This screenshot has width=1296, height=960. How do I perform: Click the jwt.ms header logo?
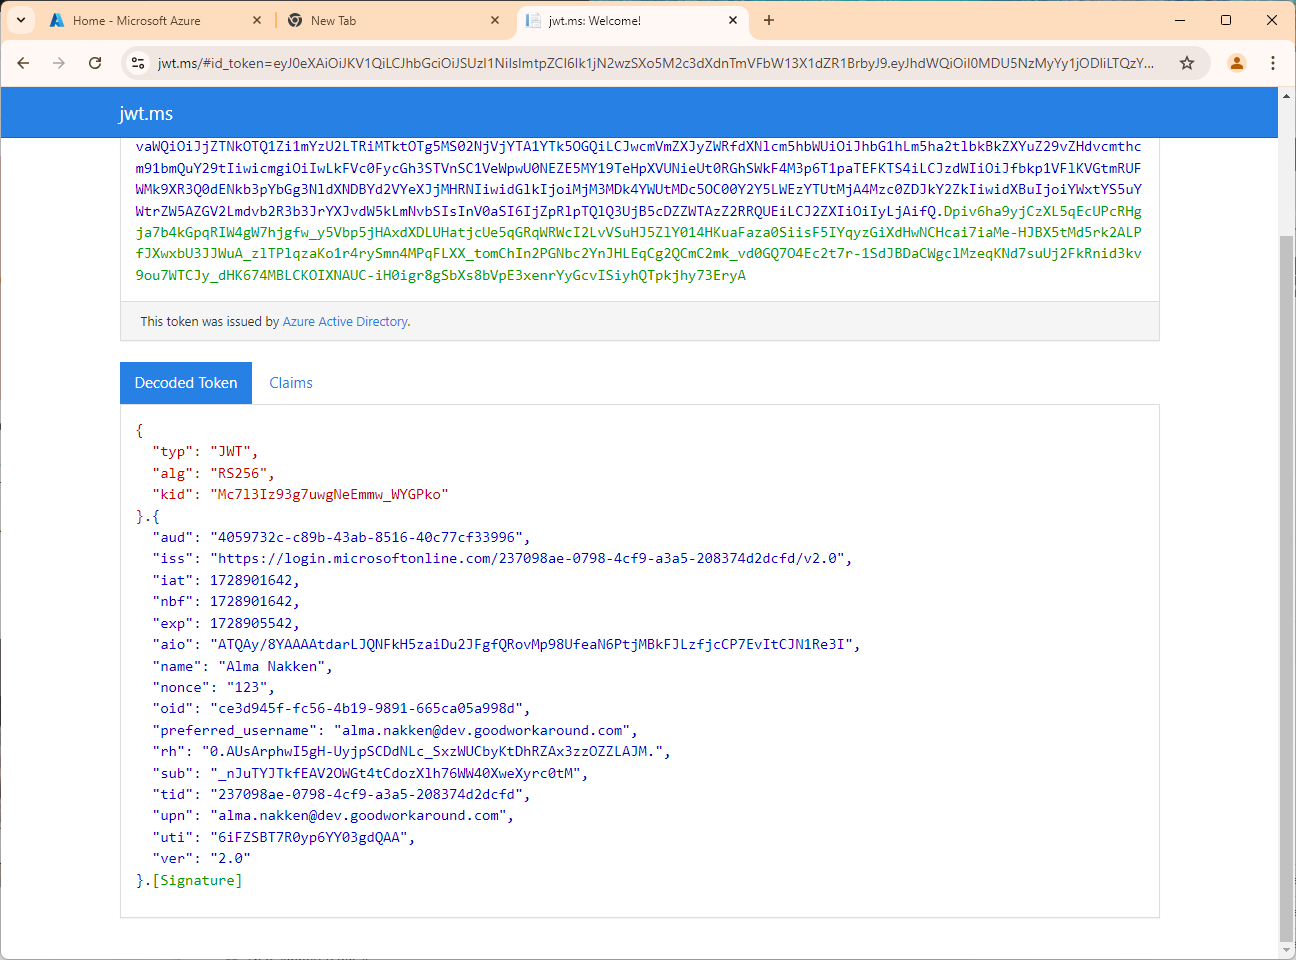point(146,113)
